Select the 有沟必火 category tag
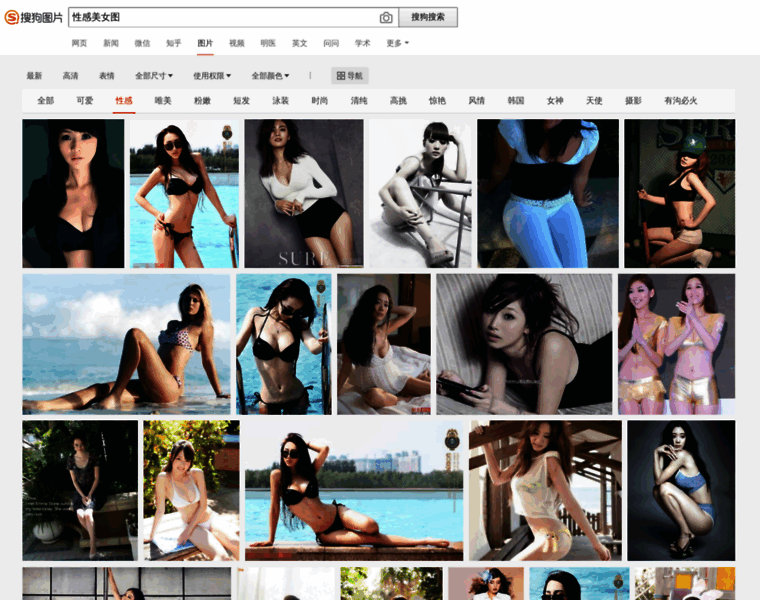760x600 pixels. pyautogui.click(x=681, y=101)
